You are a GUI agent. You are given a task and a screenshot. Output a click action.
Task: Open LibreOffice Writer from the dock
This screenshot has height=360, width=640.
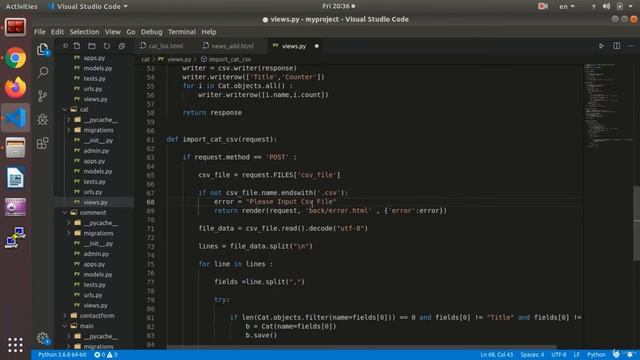click(16, 178)
